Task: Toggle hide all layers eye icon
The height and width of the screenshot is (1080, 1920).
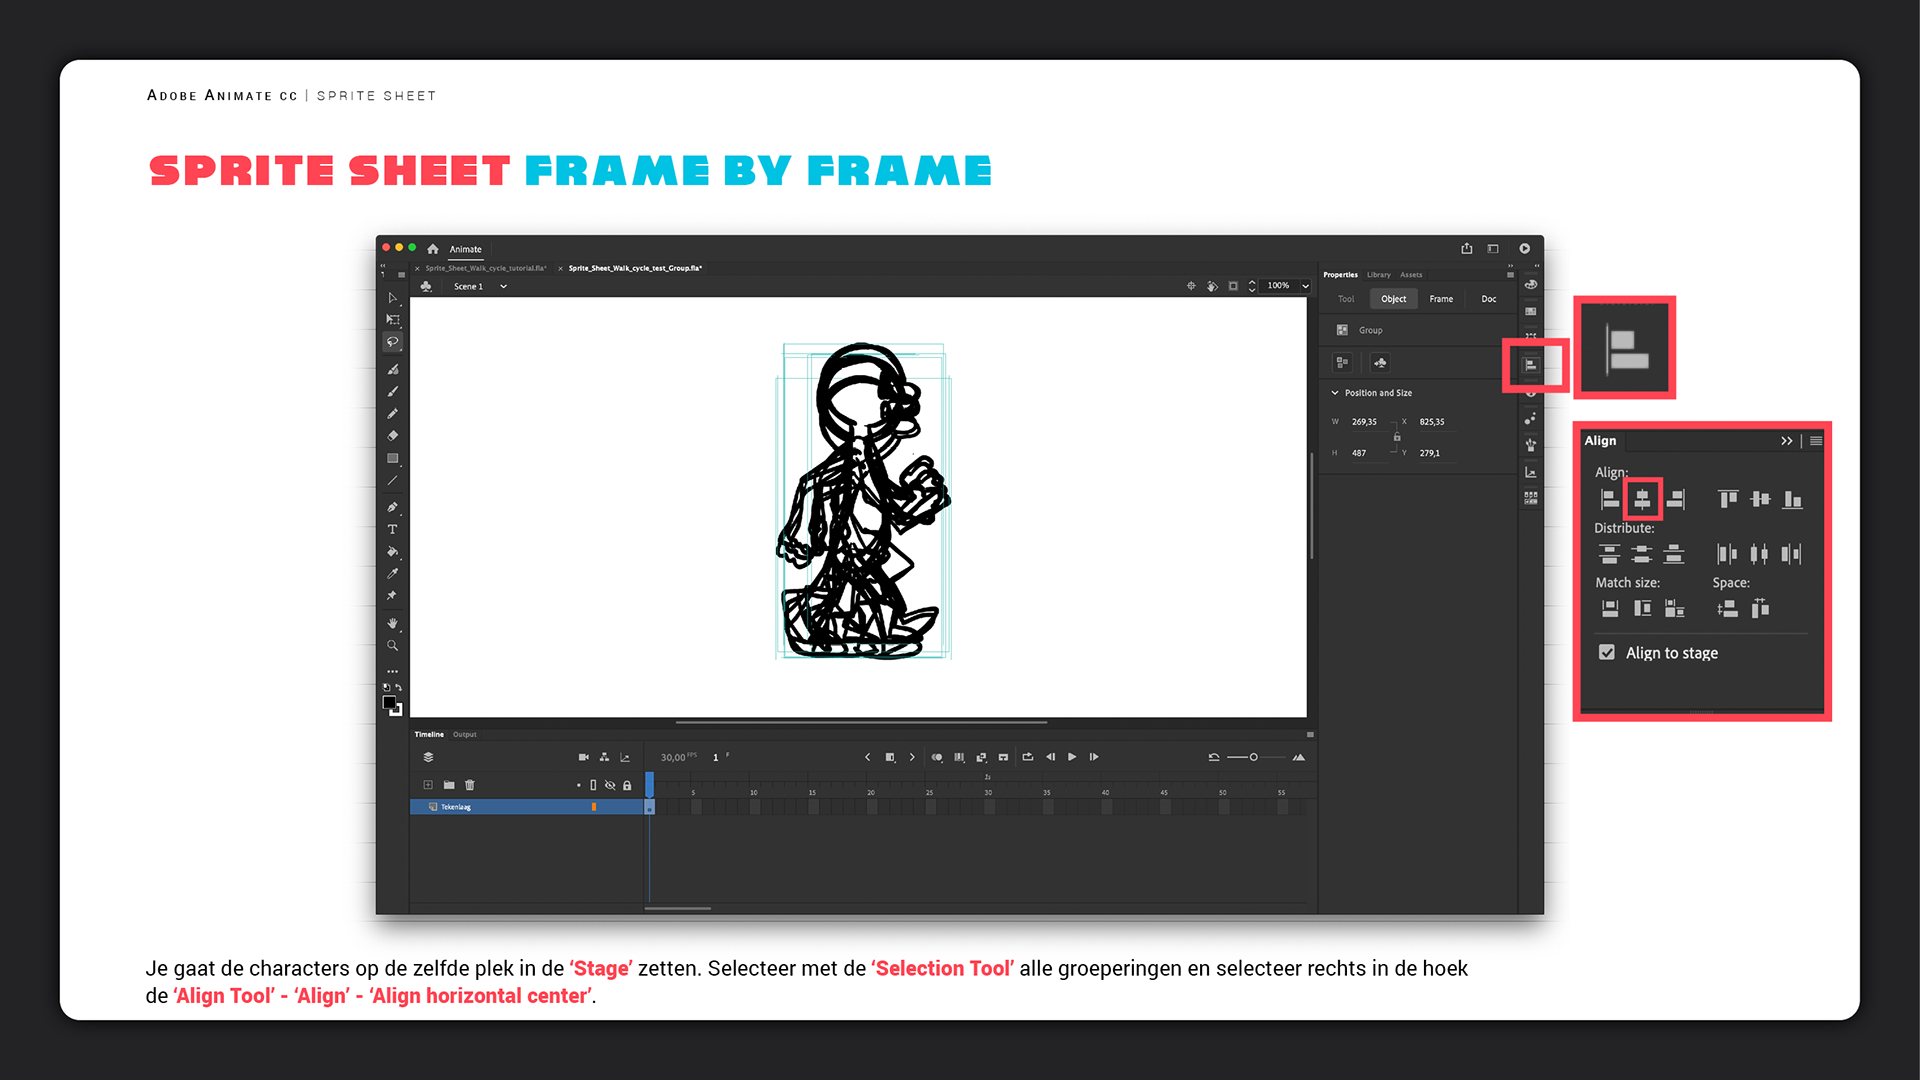Action: (x=610, y=785)
